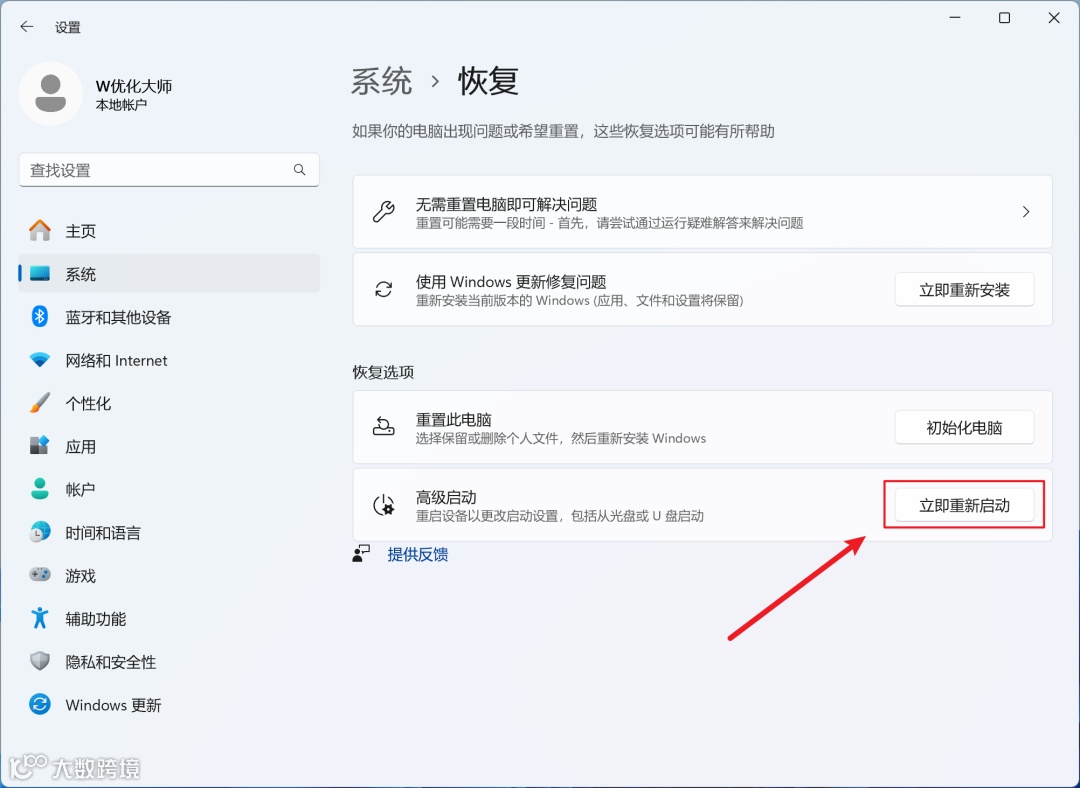Open 辅助功能 settings

pos(169,619)
